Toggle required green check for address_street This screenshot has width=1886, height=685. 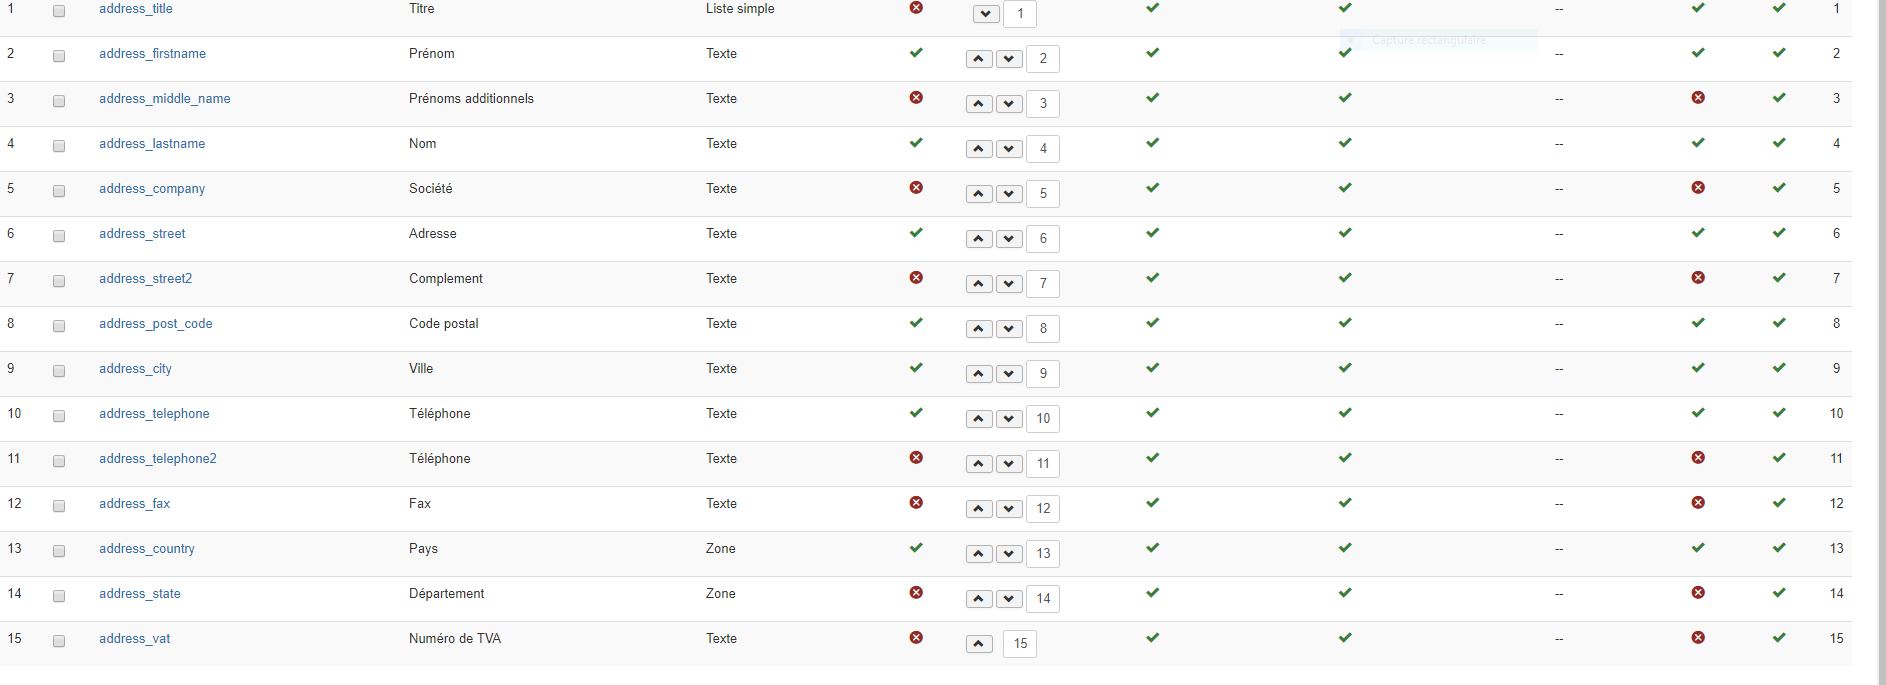coord(916,233)
